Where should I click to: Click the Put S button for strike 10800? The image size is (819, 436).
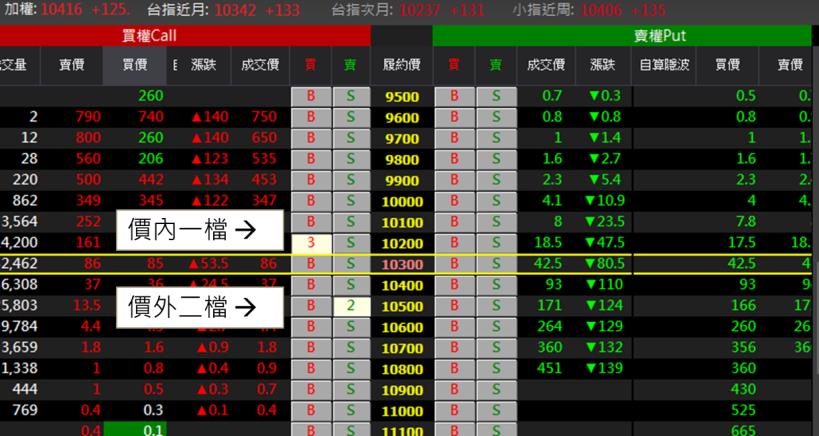pyautogui.click(x=496, y=369)
